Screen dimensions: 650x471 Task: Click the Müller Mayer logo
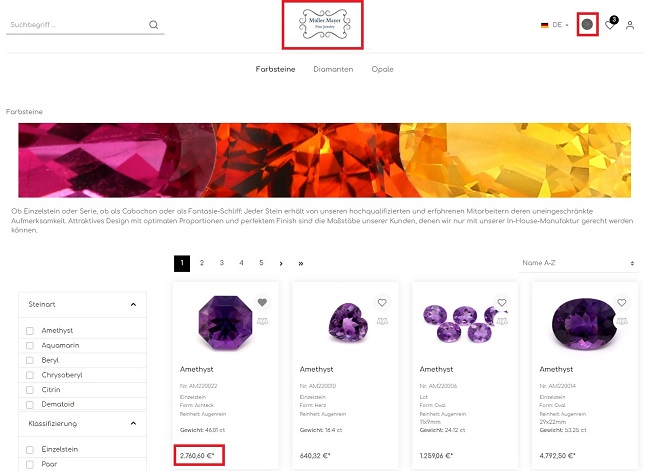click(324, 24)
